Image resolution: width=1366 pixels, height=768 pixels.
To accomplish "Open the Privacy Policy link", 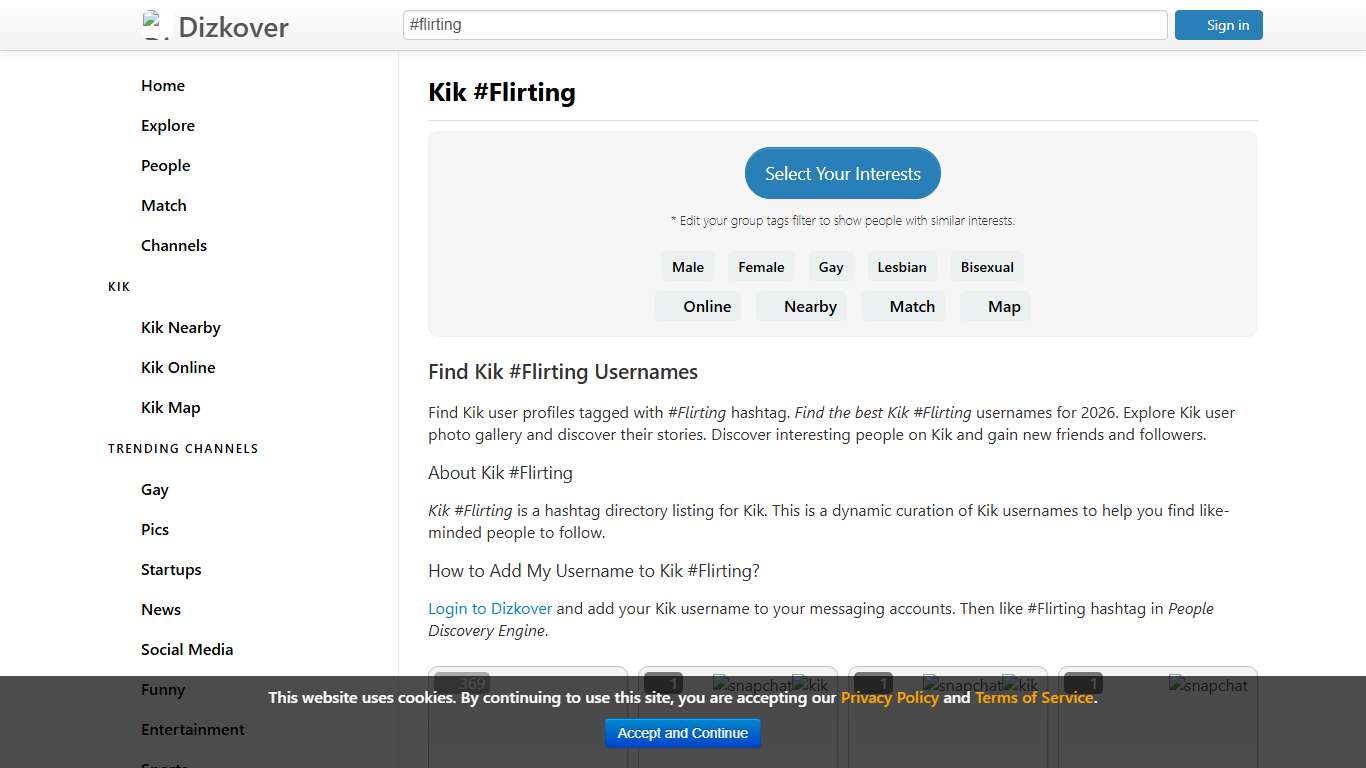I will pyautogui.click(x=890, y=697).
